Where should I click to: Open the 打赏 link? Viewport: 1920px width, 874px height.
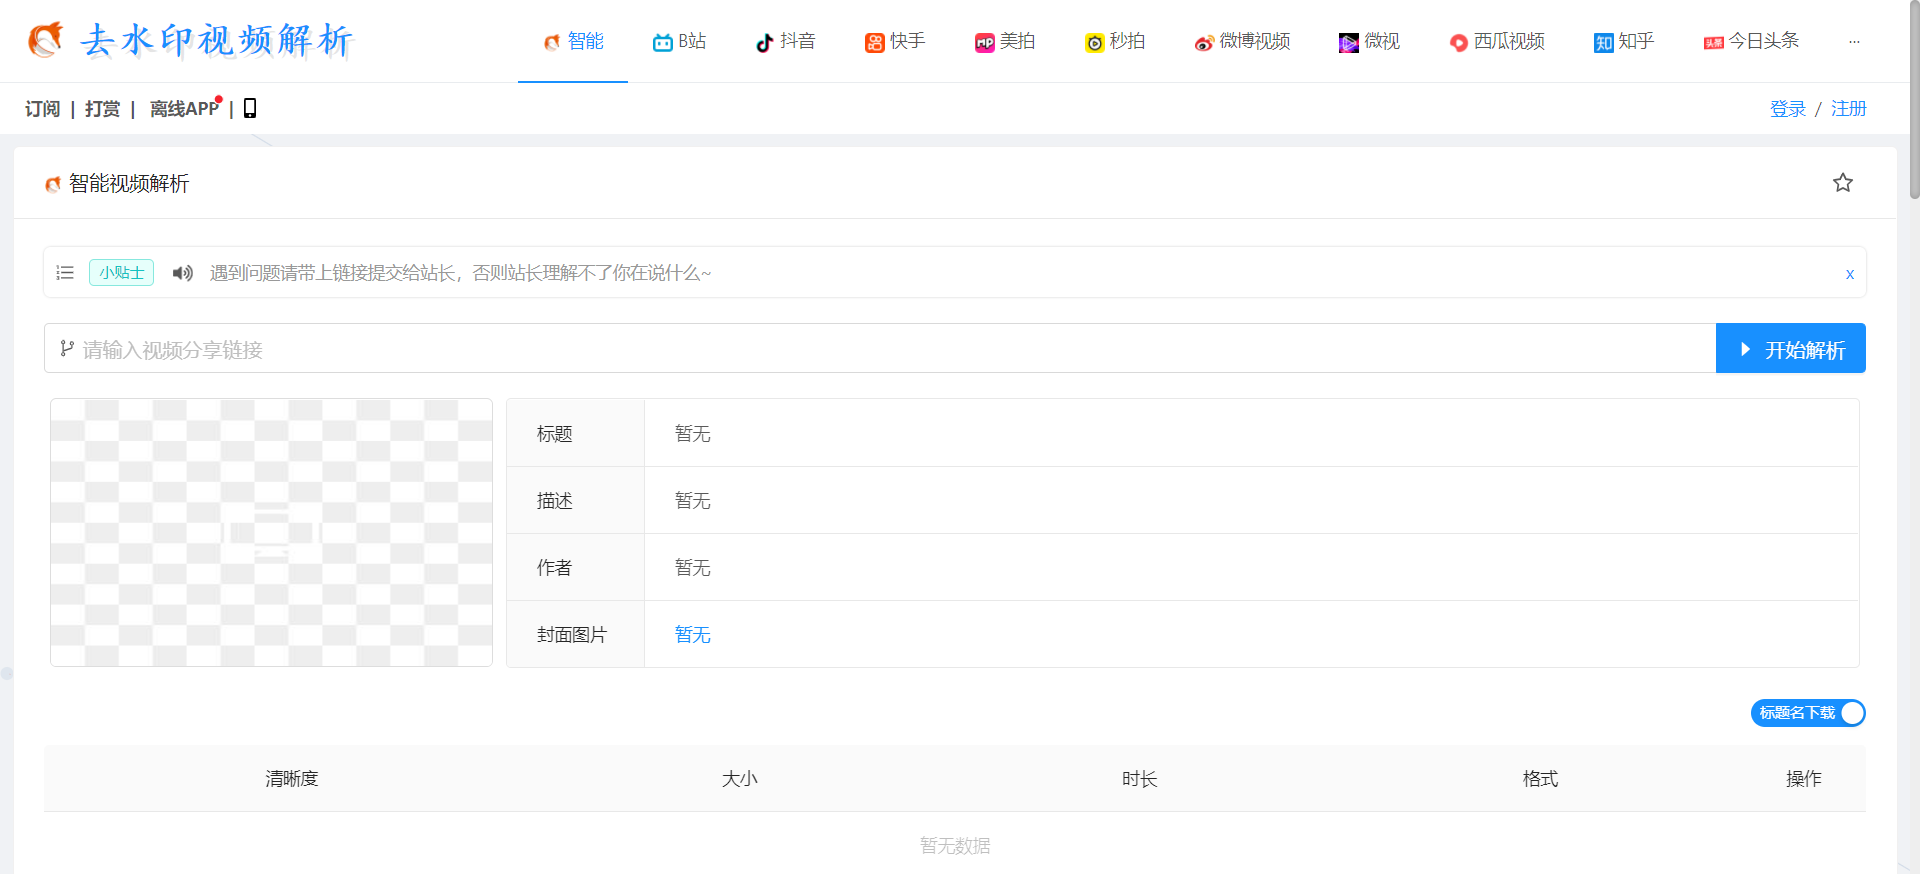pyautogui.click(x=102, y=108)
